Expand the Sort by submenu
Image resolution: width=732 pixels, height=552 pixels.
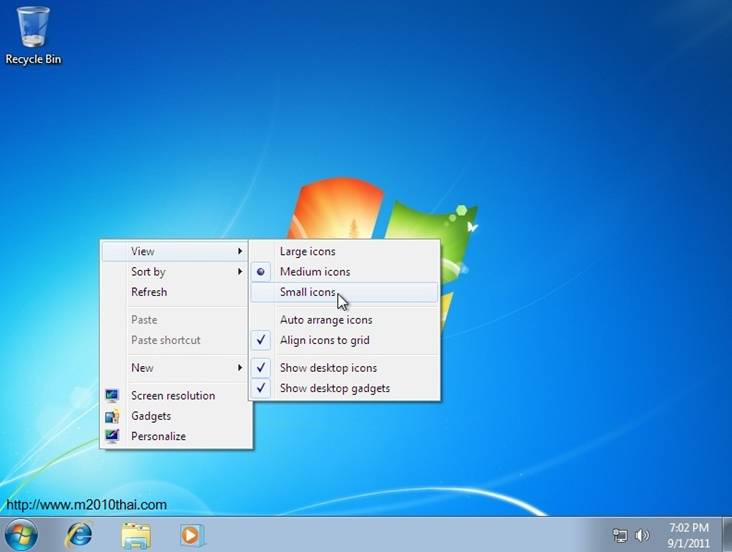(175, 271)
